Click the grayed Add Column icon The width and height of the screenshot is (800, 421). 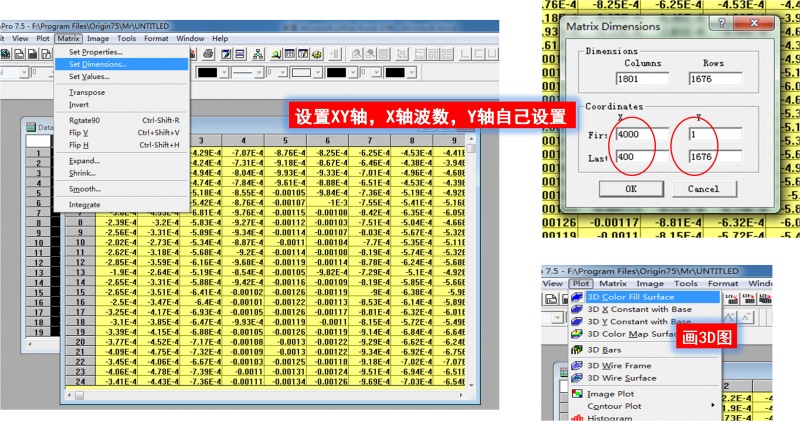coord(335,54)
